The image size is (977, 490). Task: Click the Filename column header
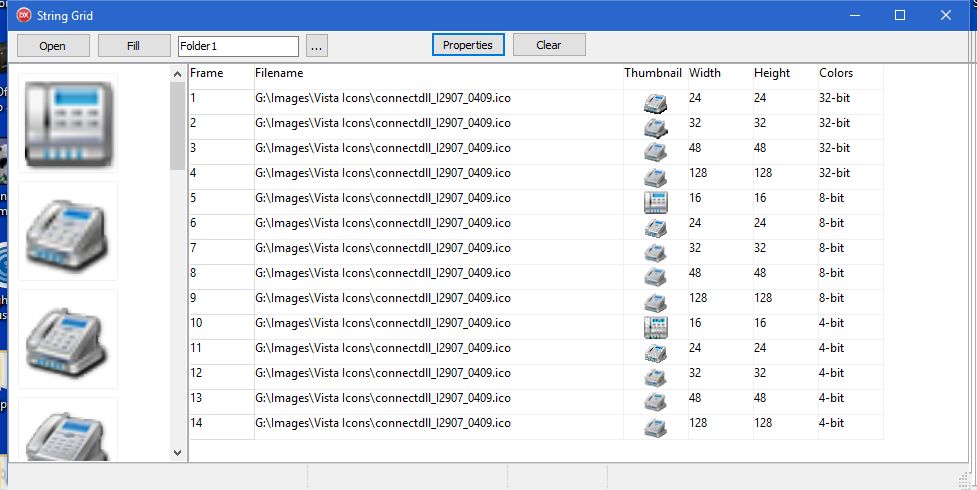[439, 75]
